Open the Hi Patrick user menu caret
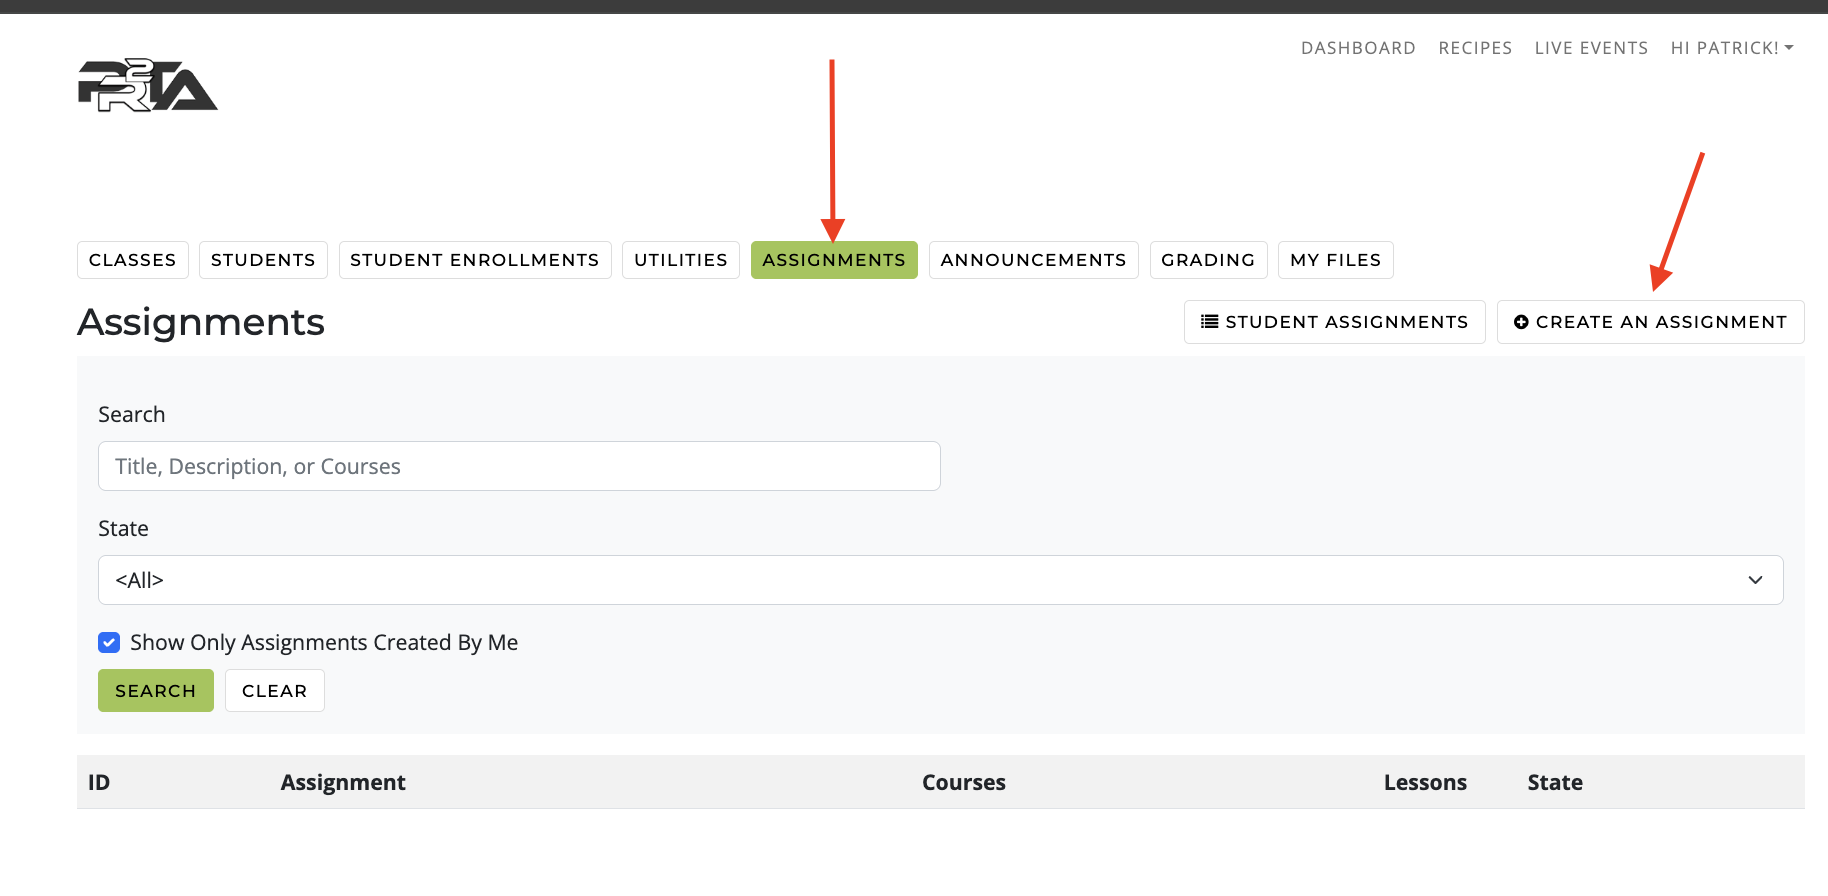The height and width of the screenshot is (896, 1828). click(1789, 48)
